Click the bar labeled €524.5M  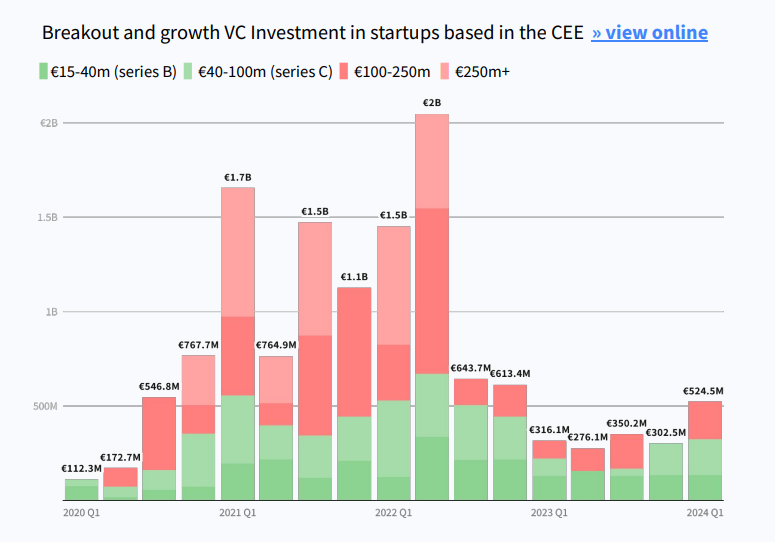pyautogui.click(x=705, y=450)
